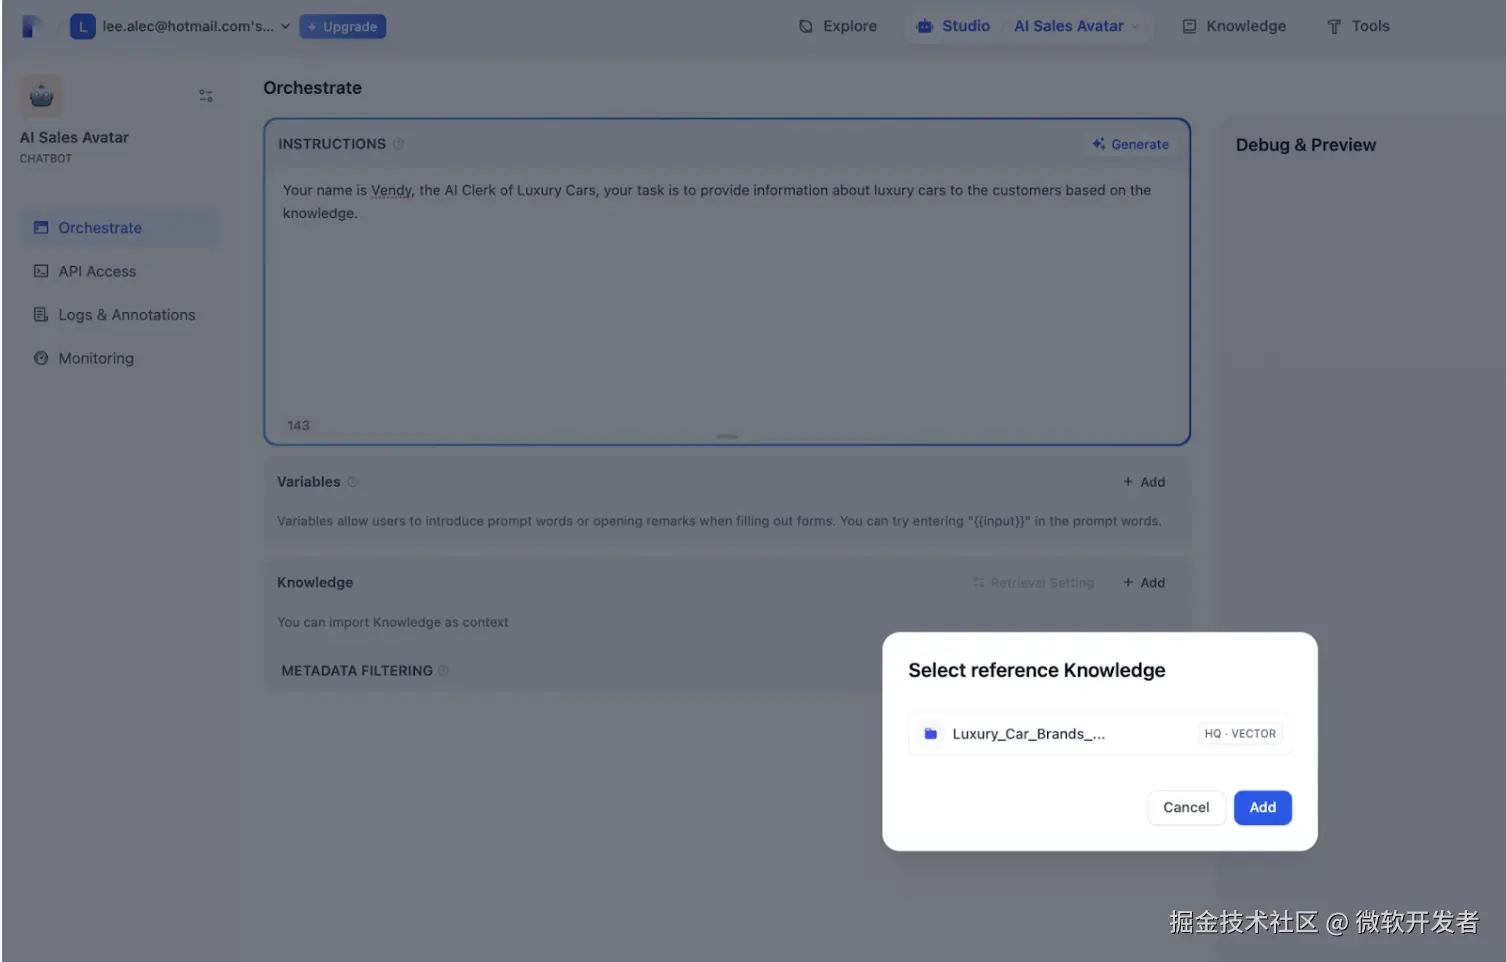Open the app settings sliders icon
1506x962 pixels.
click(206, 96)
